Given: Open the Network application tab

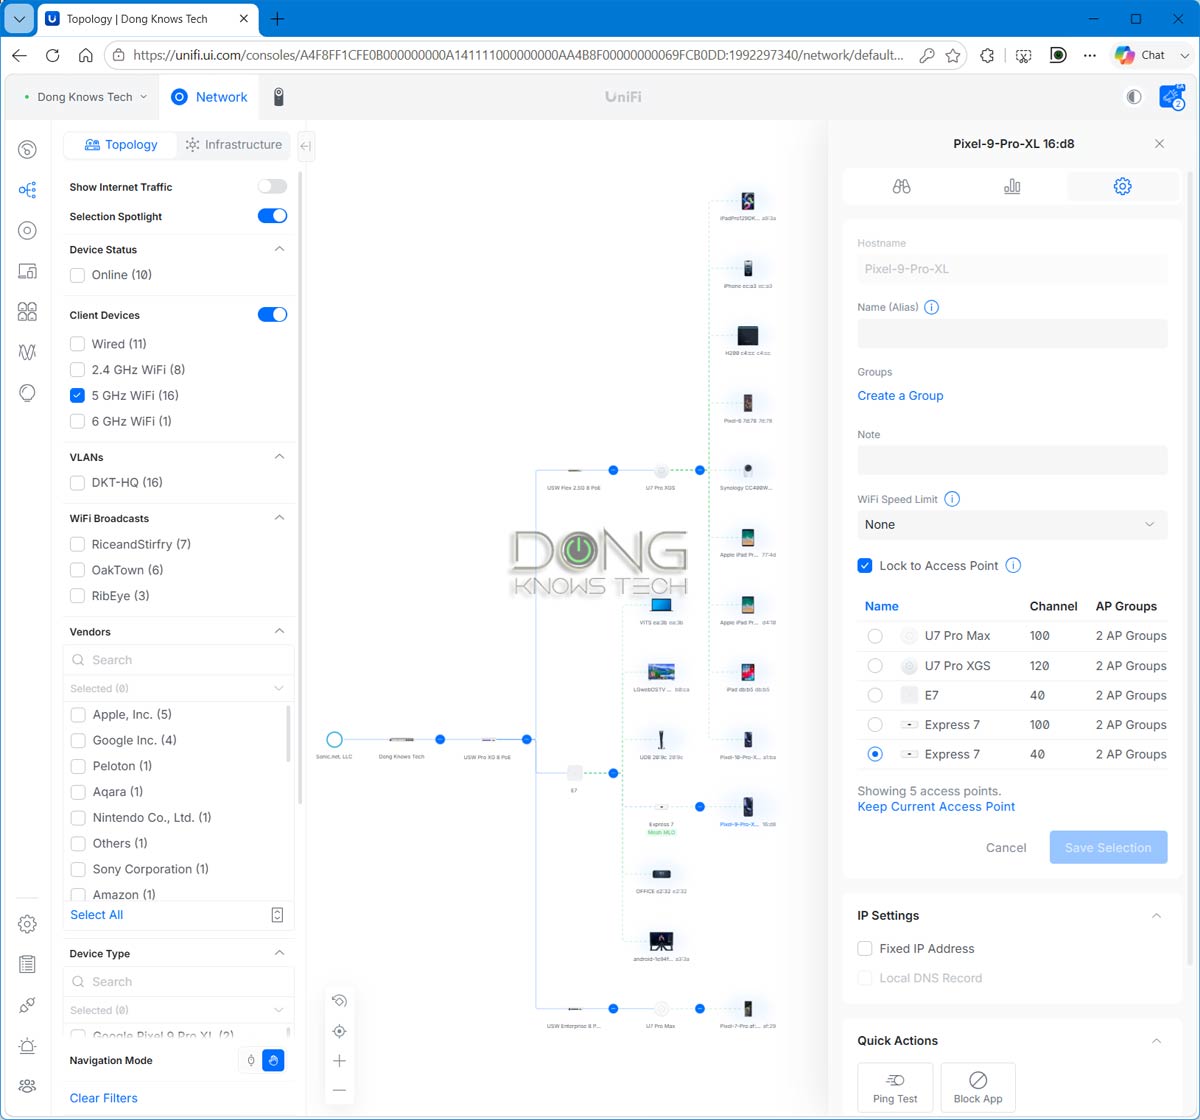Looking at the screenshot, I should [209, 97].
